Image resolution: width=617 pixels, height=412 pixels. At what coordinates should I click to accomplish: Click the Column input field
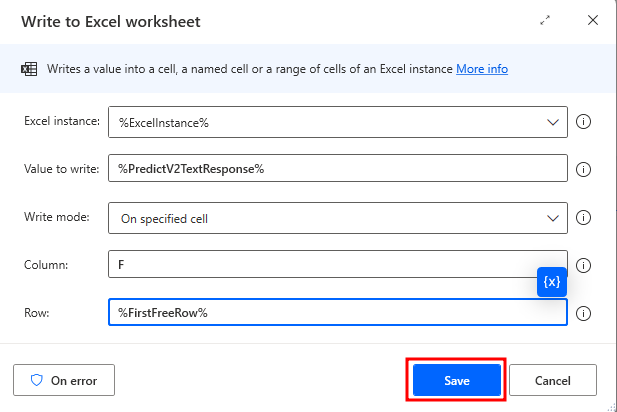tap(338, 264)
